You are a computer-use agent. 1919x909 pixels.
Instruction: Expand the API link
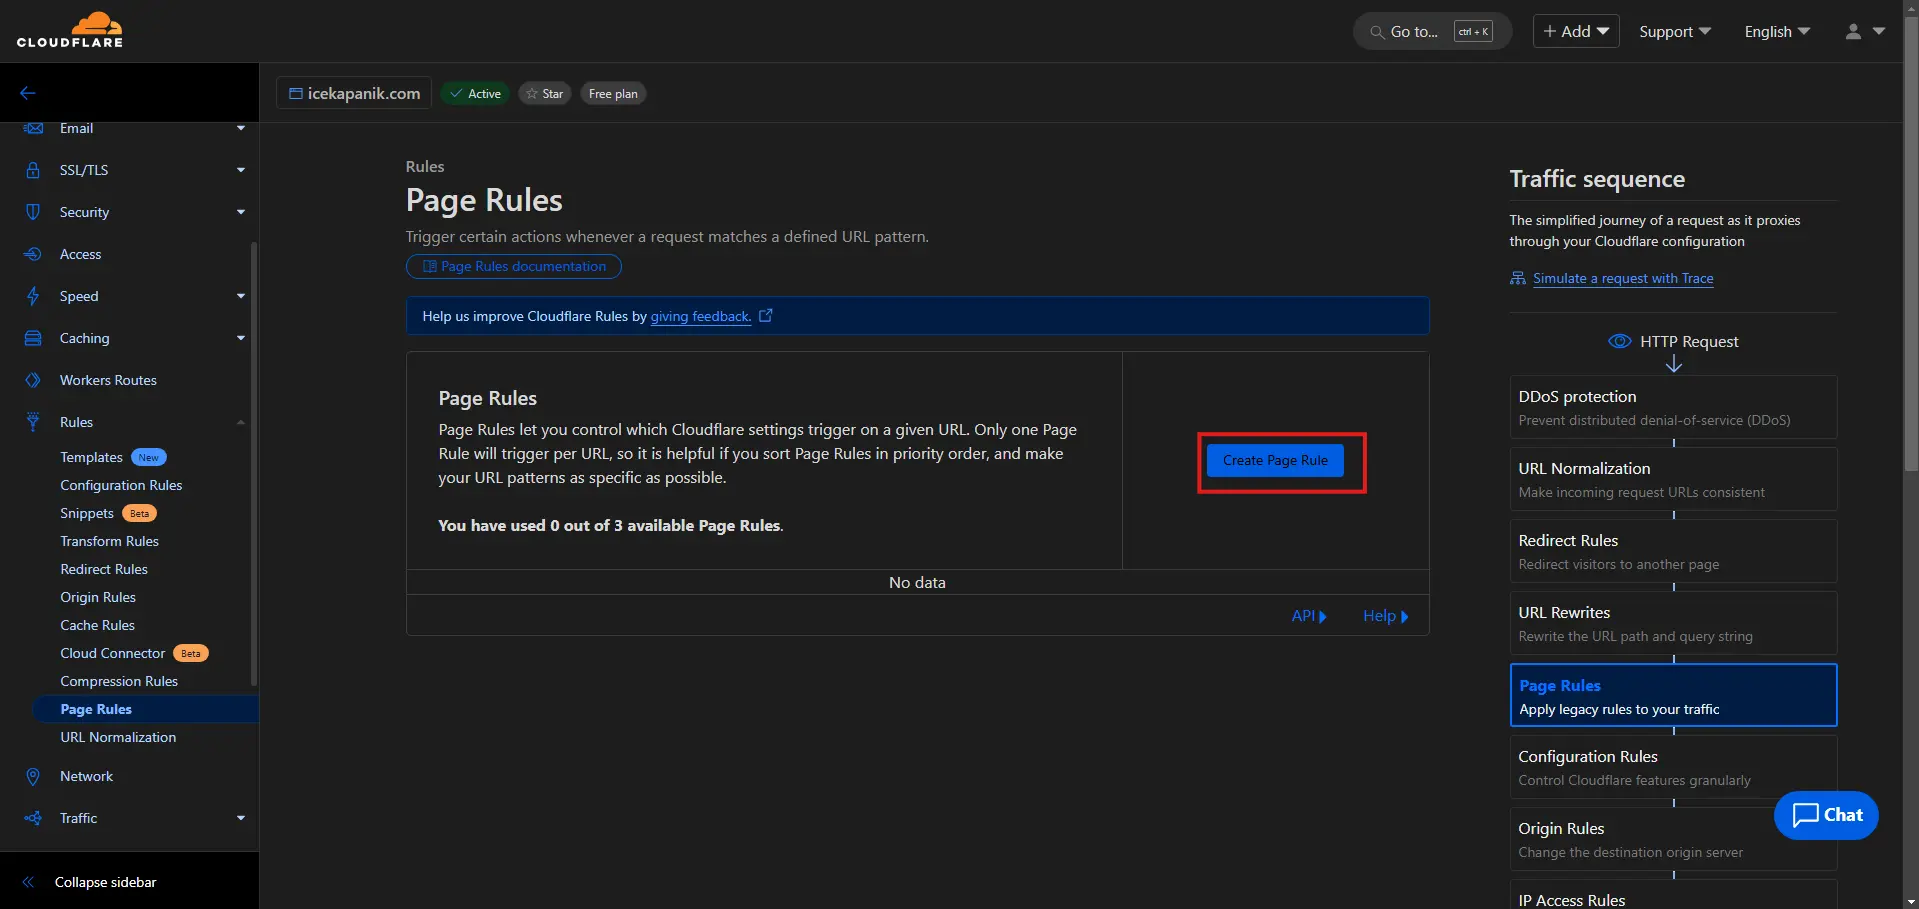(1309, 616)
